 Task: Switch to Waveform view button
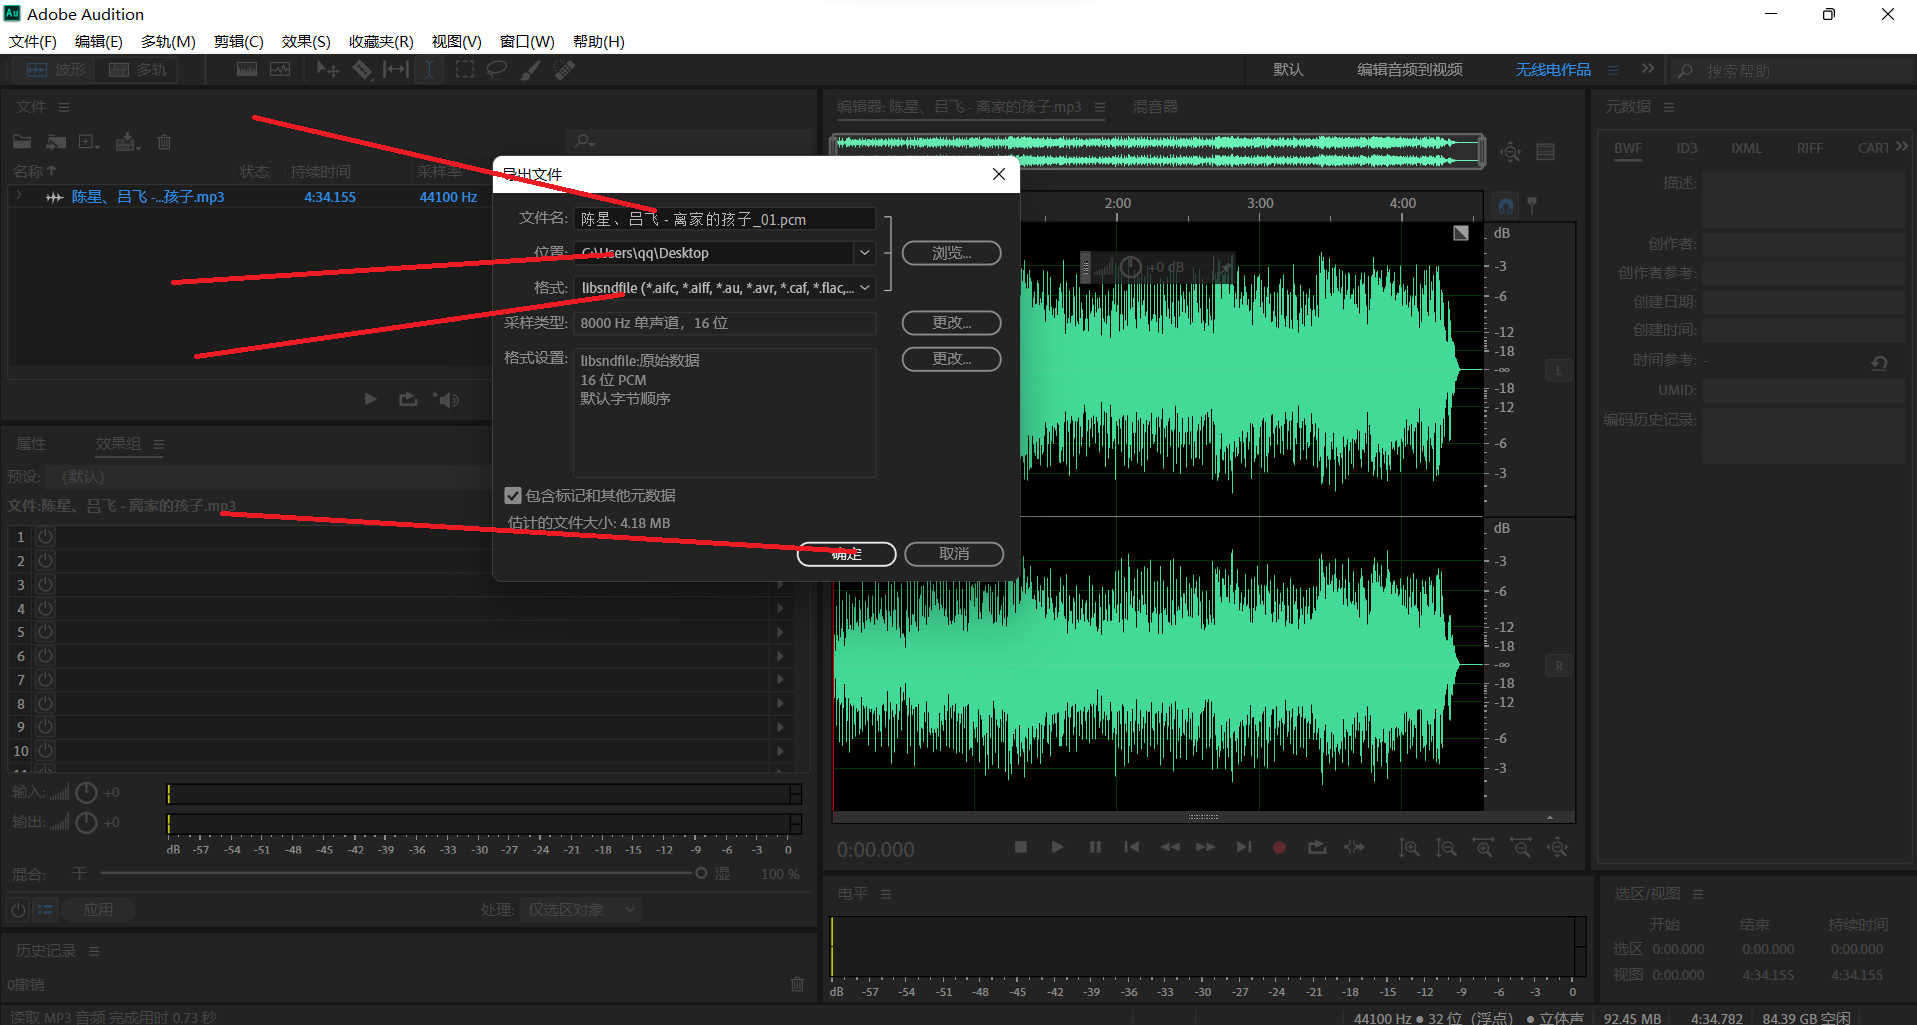coord(56,70)
